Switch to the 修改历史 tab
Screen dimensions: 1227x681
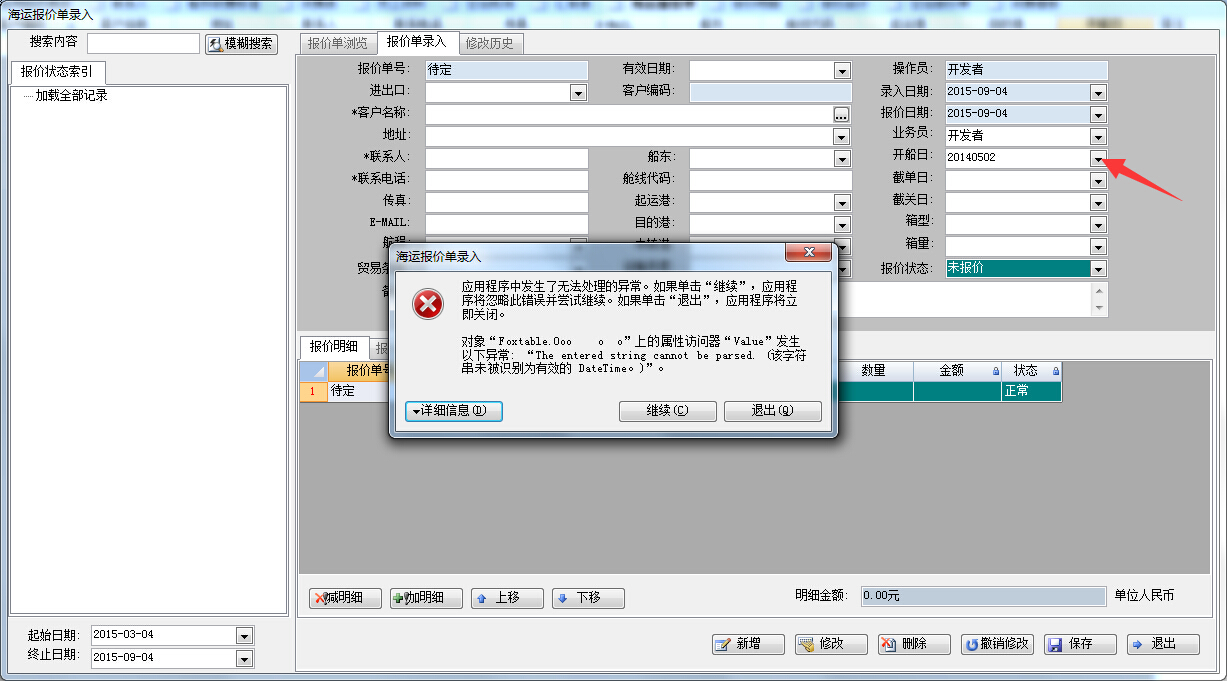coord(487,43)
